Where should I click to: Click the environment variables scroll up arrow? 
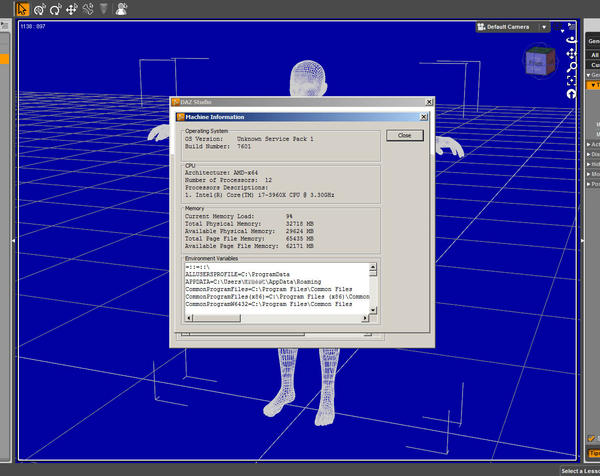373,267
